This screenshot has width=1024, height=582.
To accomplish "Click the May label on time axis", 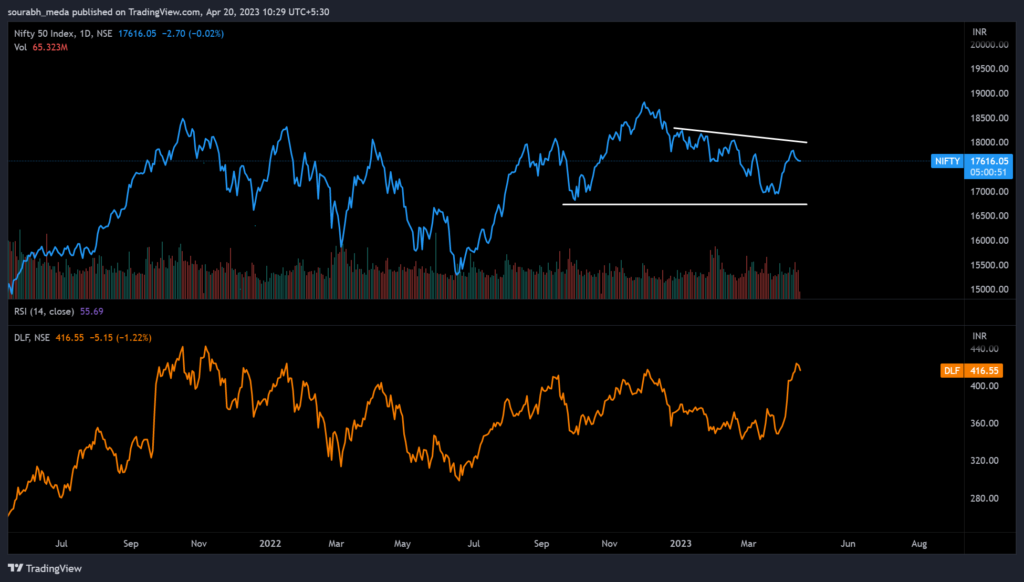I will point(402,543).
